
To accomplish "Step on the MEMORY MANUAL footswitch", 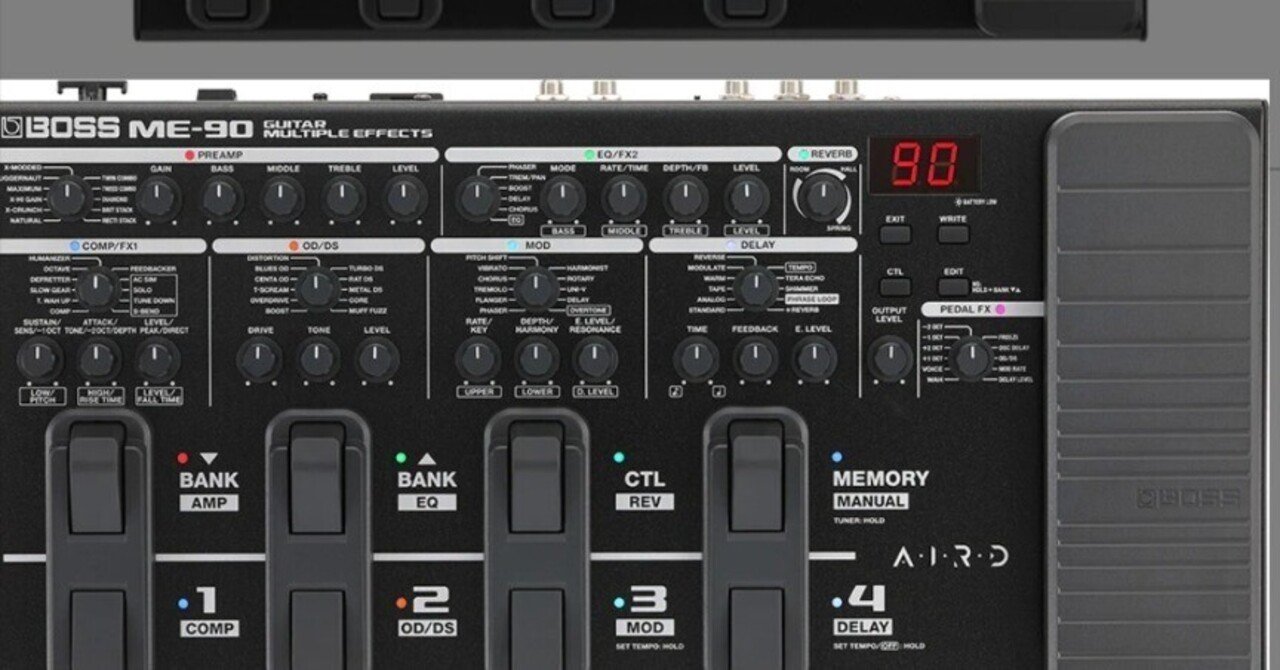I will (755, 477).
